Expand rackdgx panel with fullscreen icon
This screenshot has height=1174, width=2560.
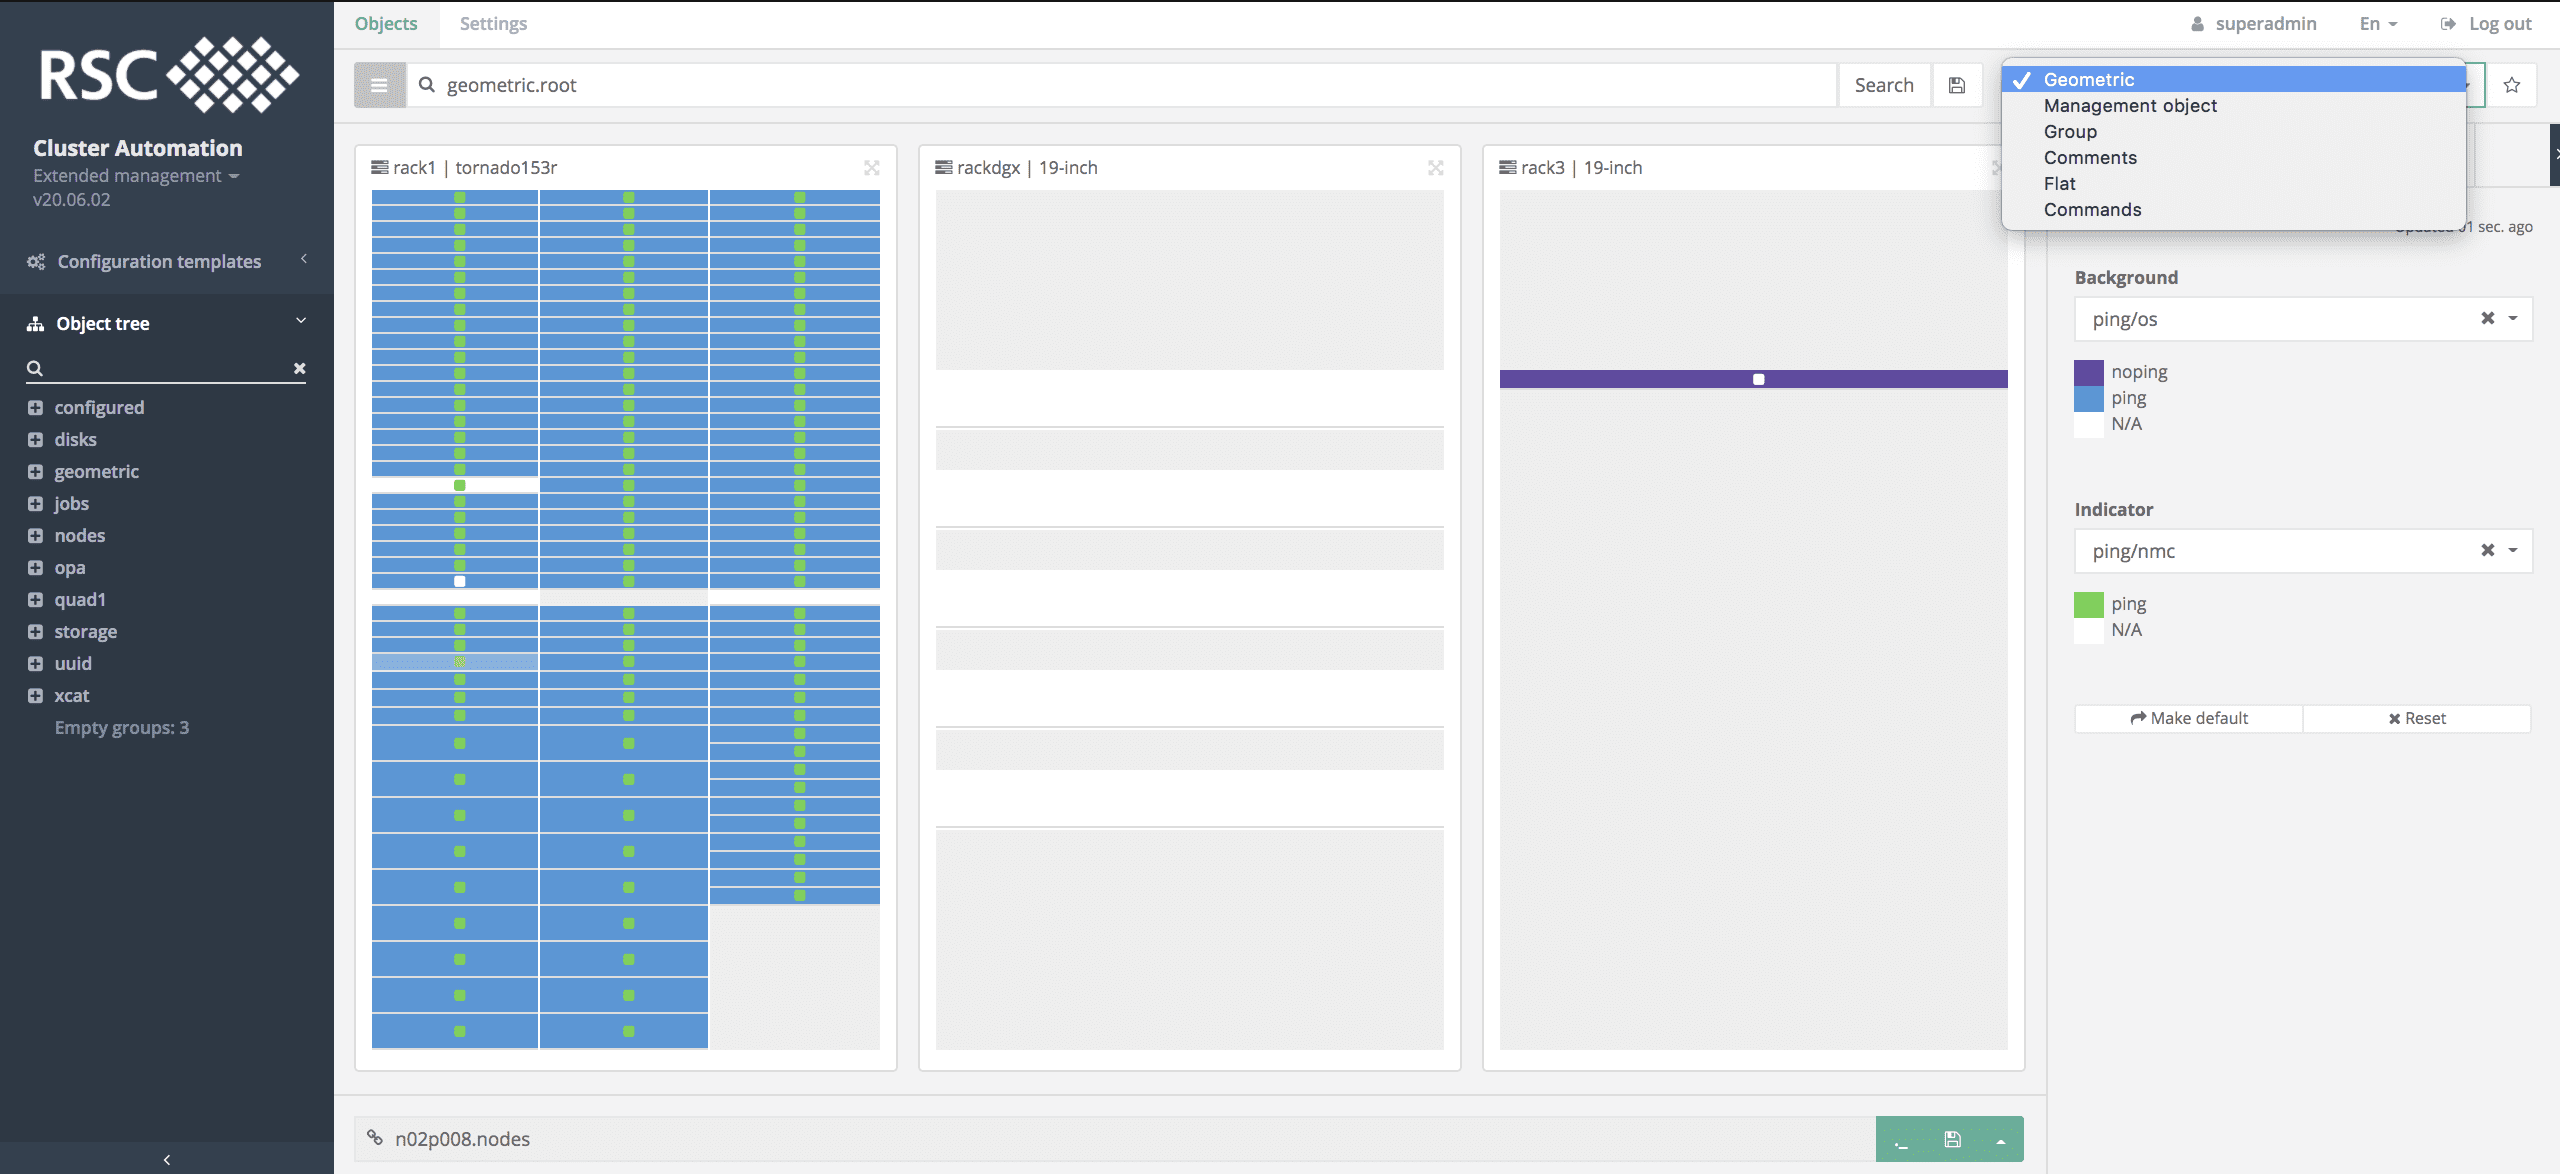[1436, 167]
